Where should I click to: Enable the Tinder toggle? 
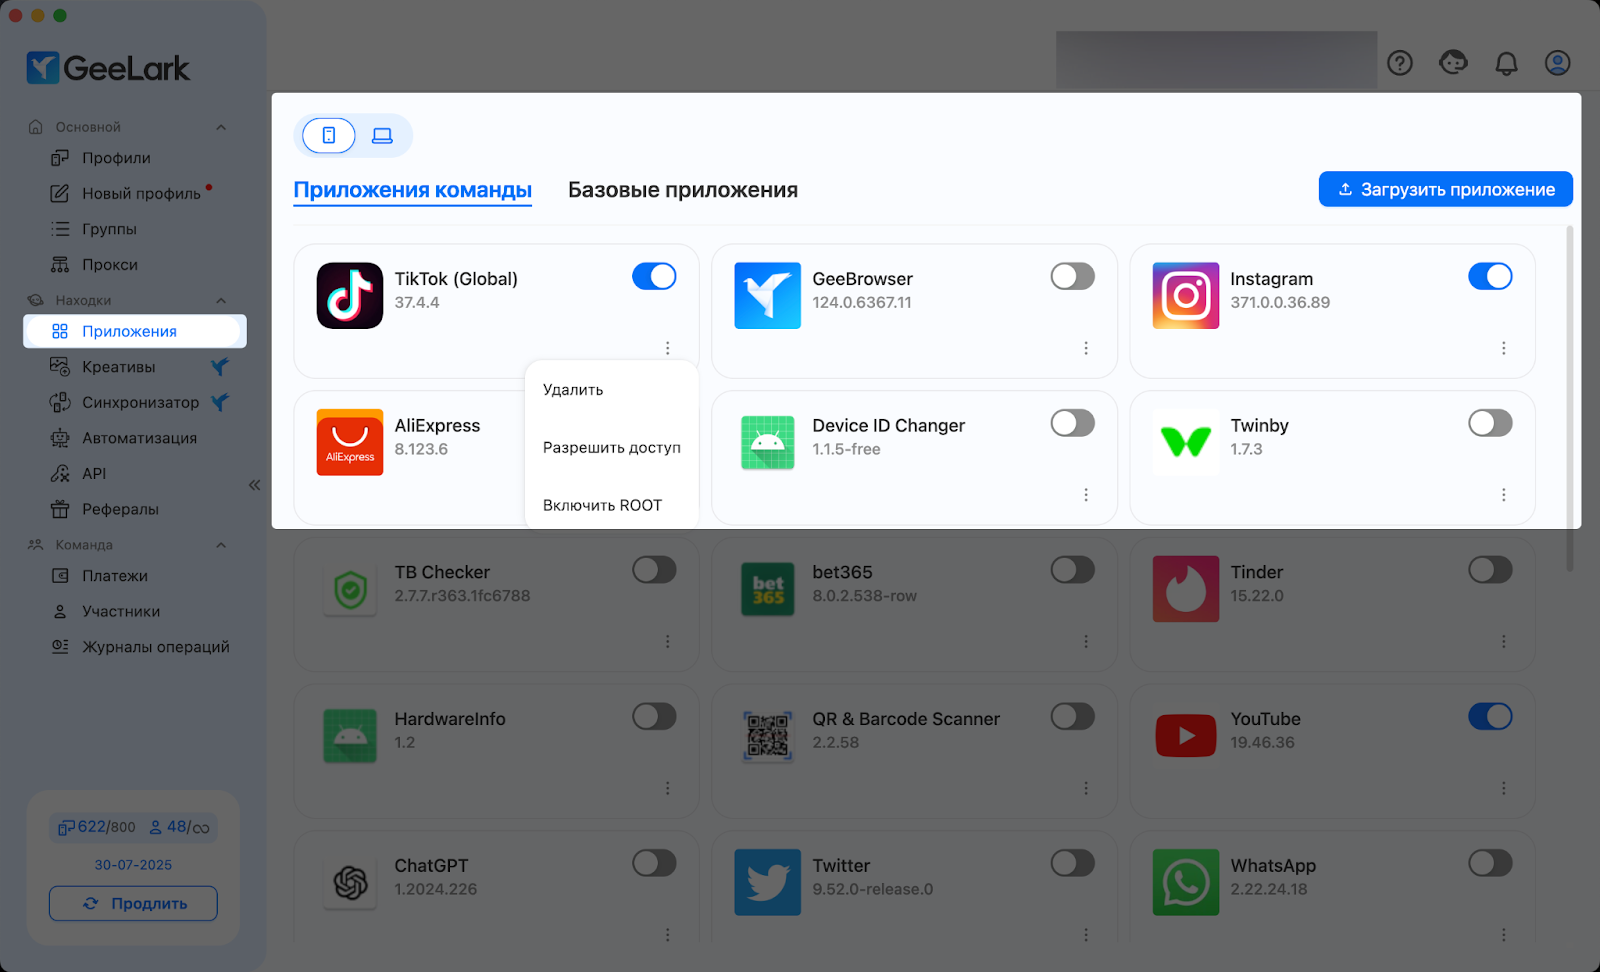click(x=1490, y=570)
